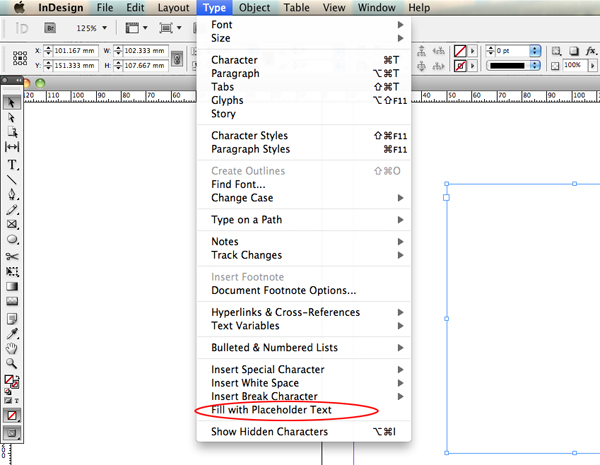Select the Scissors tool
This screenshot has width=600, height=465.
(11, 256)
